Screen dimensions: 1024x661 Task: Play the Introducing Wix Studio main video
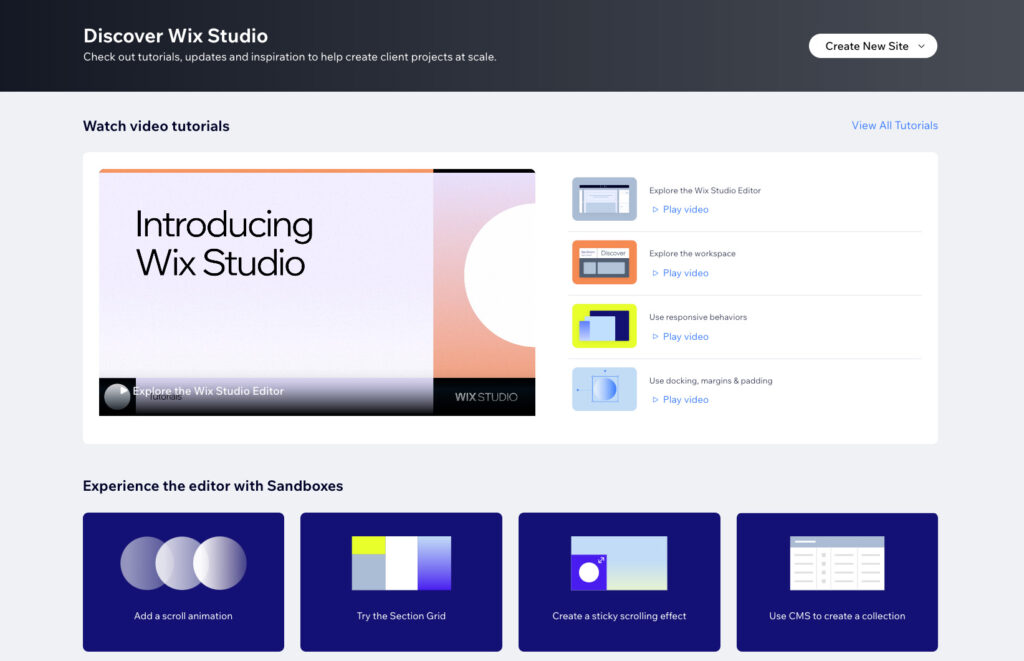click(317, 292)
